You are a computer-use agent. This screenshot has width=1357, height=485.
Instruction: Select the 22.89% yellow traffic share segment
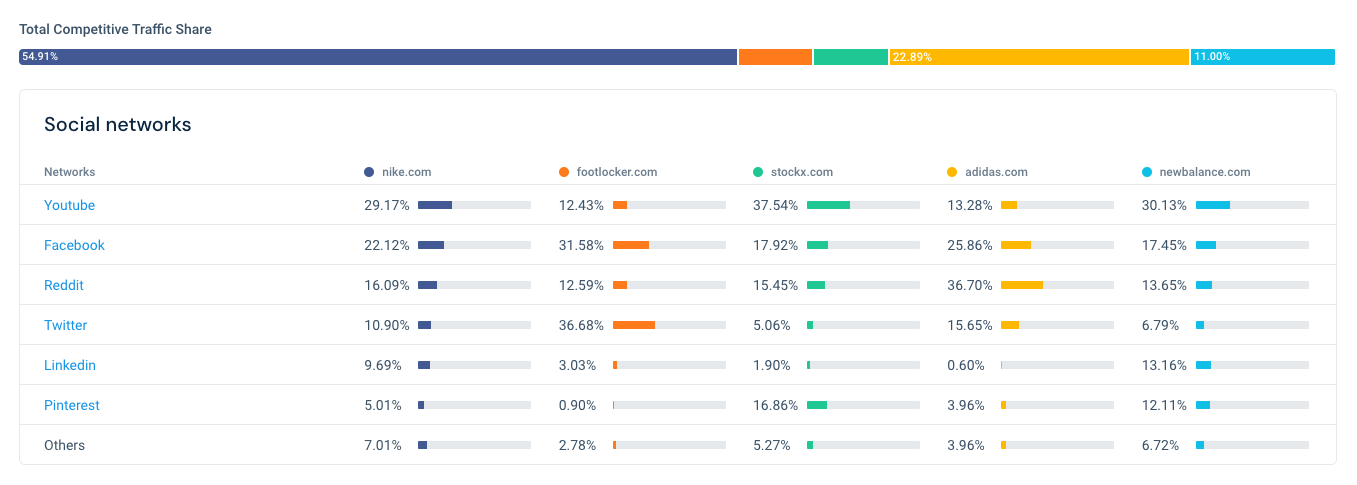[x=1039, y=57]
